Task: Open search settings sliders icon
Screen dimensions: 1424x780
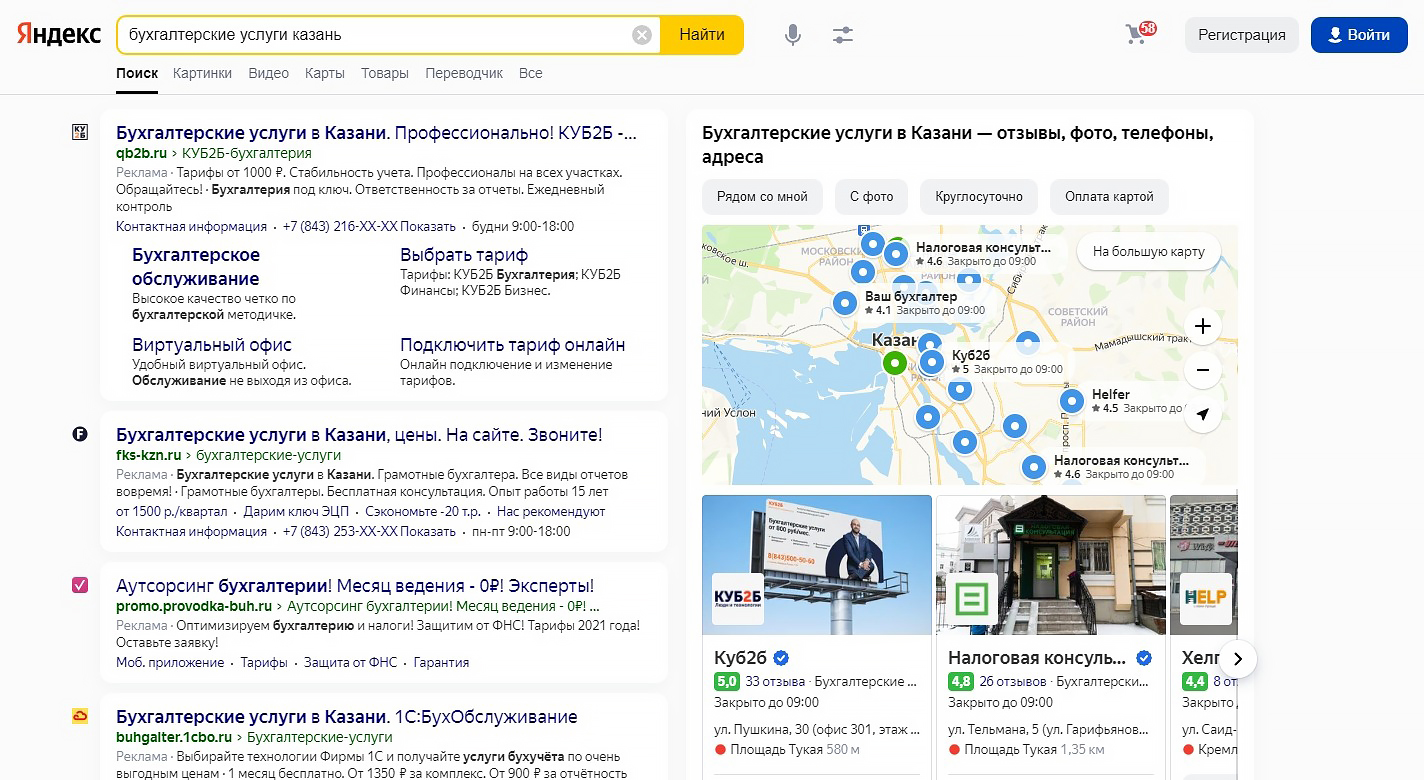Action: pos(843,35)
